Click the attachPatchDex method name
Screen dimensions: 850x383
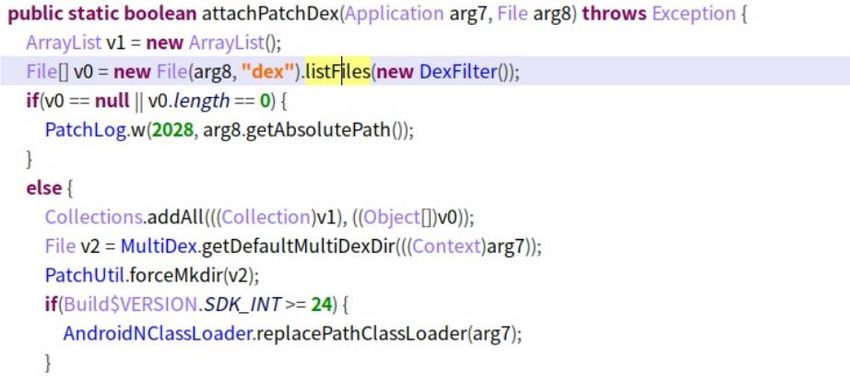(x=271, y=14)
